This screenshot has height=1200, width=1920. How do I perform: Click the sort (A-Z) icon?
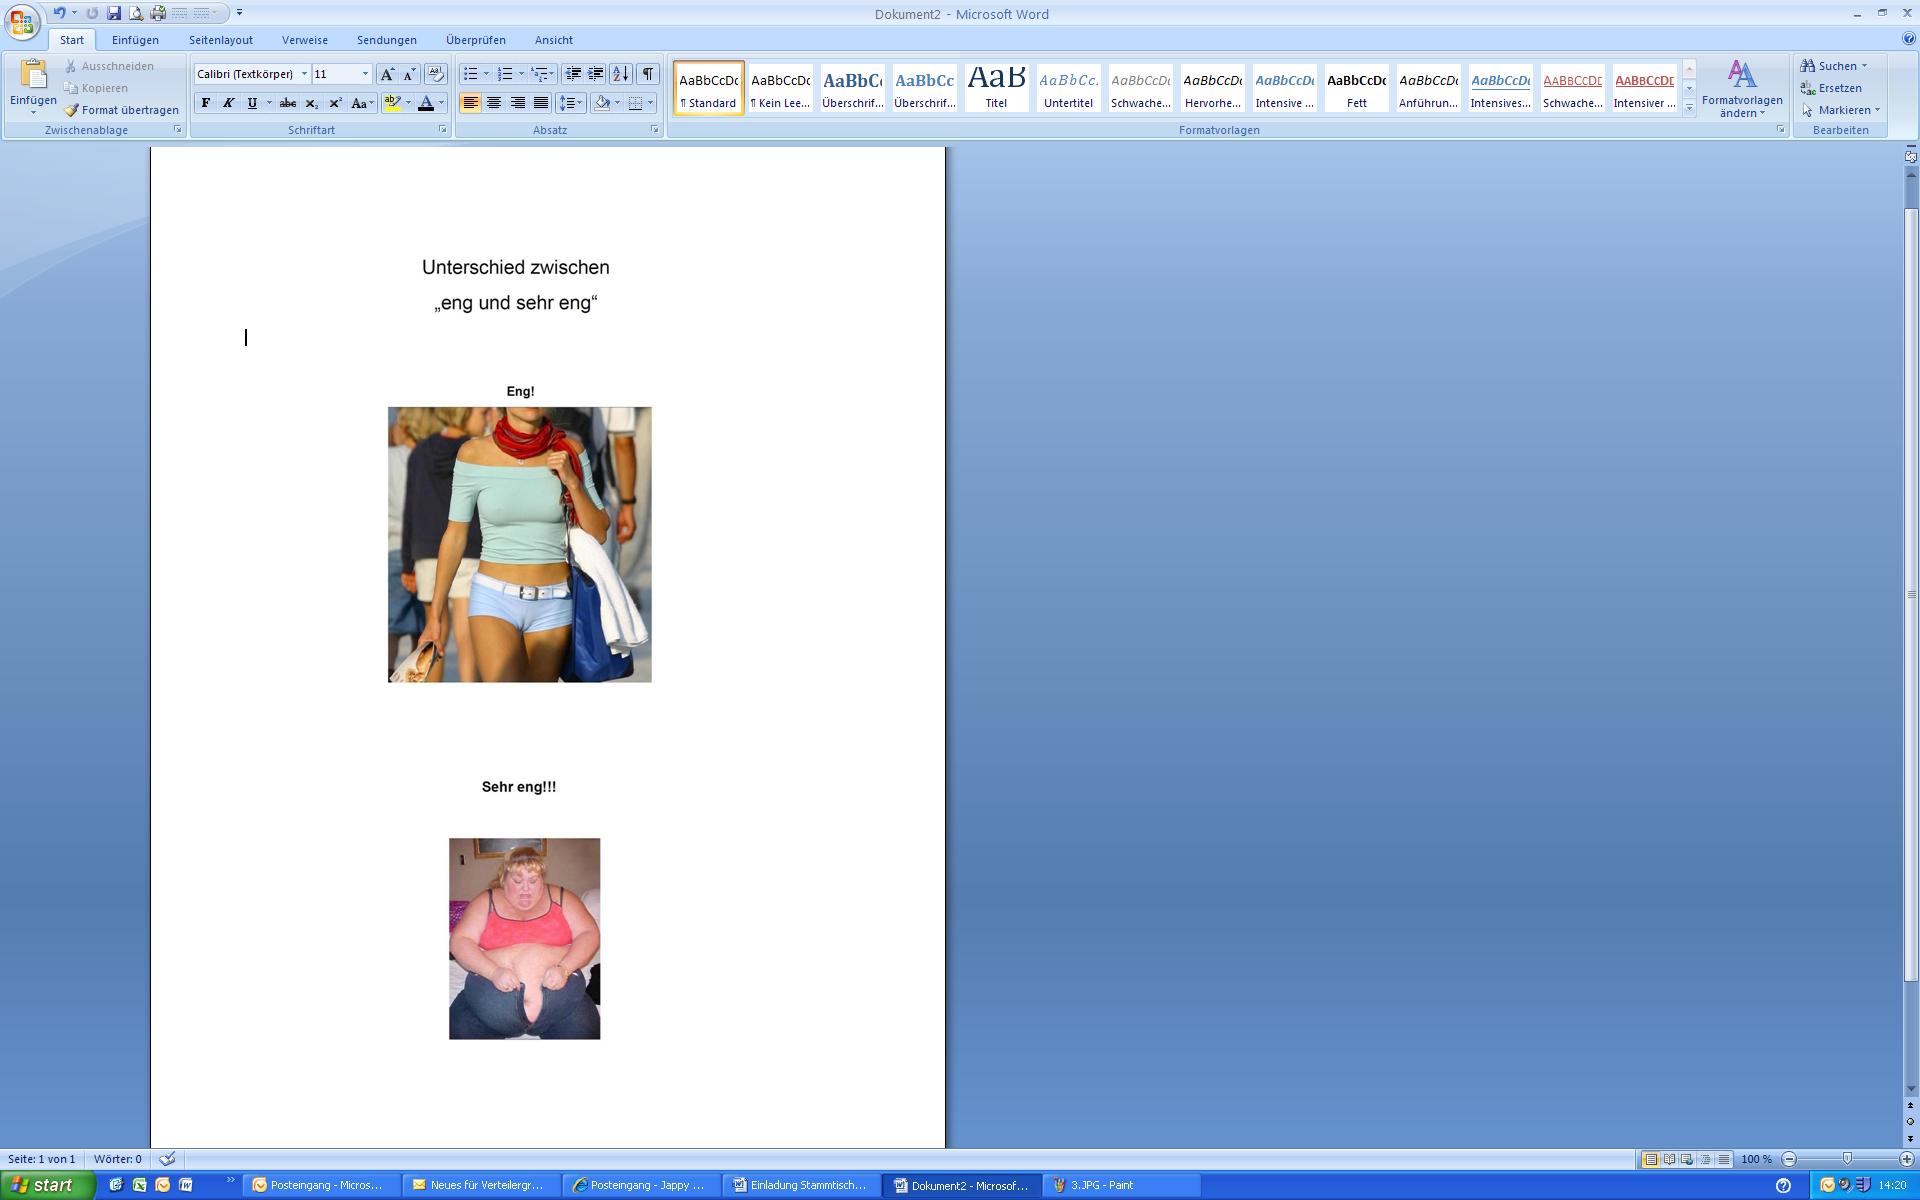pyautogui.click(x=621, y=74)
